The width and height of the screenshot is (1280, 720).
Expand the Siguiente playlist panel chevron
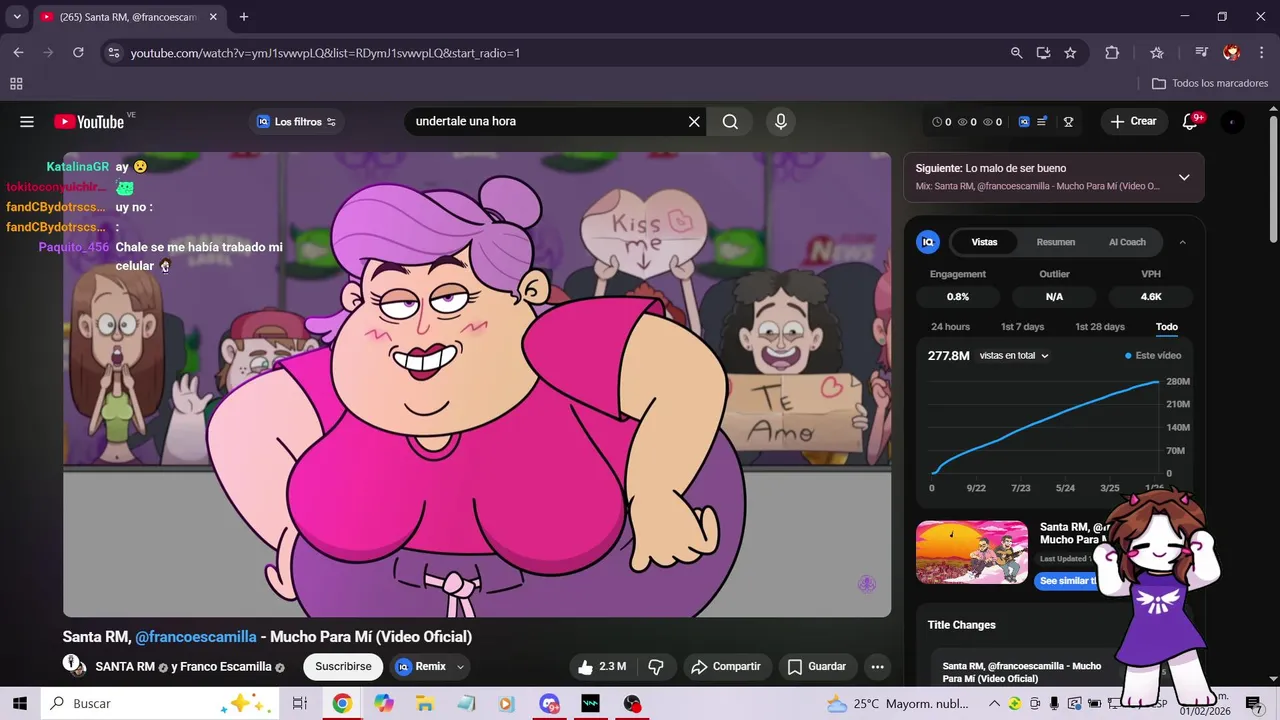[1184, 178]
